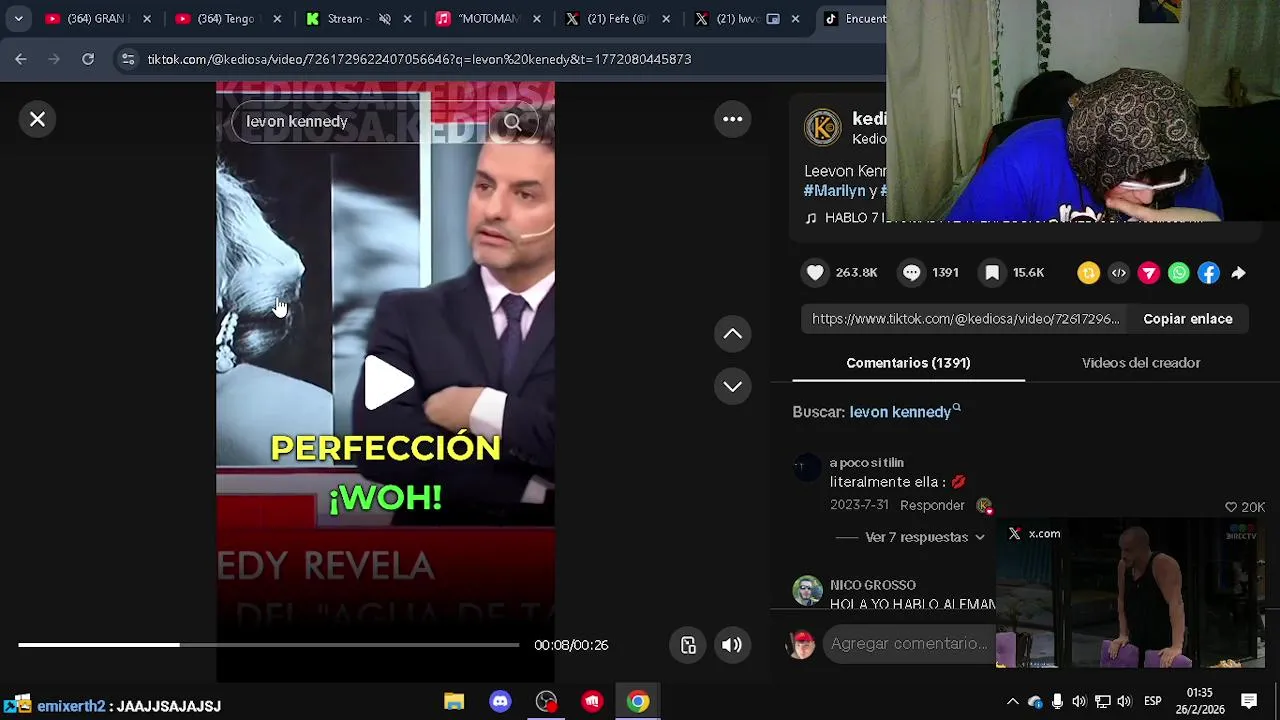Open the 01:35 clock and calendar
Image resolution: width=1280 pixels, height=720 pixels.
[x=1200, y=701]
